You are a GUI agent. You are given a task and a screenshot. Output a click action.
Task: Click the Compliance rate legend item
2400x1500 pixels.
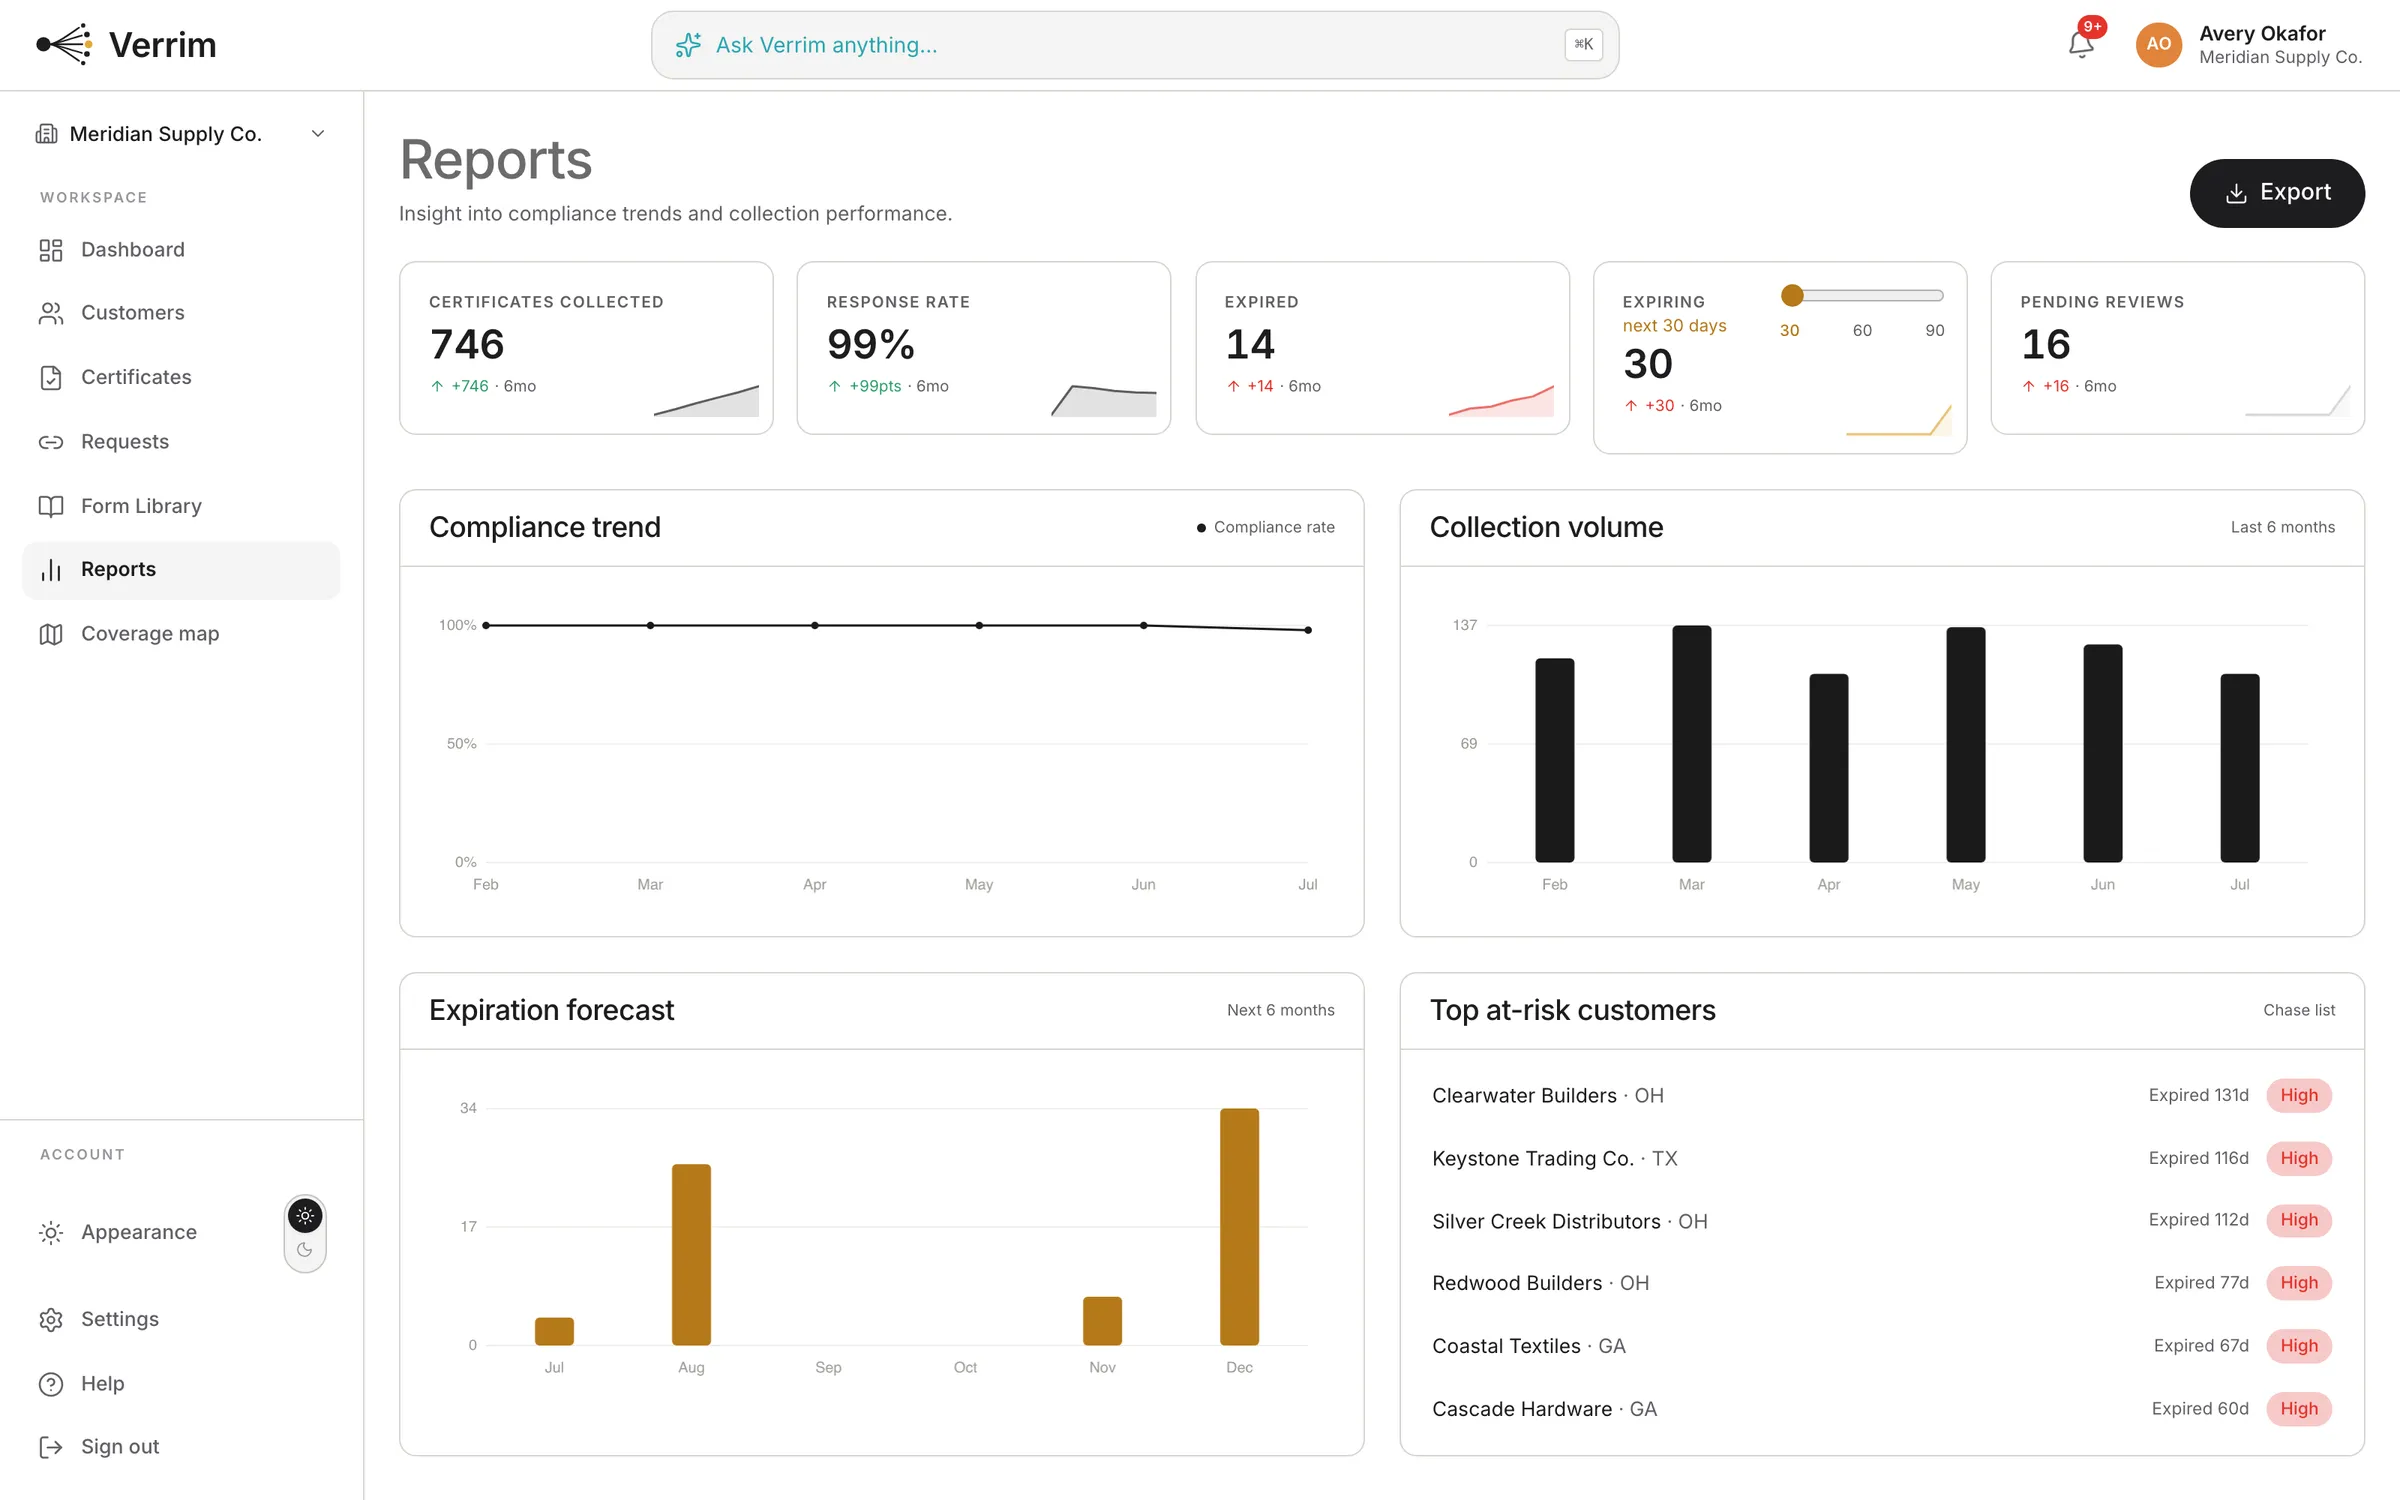click(1266, 527)
